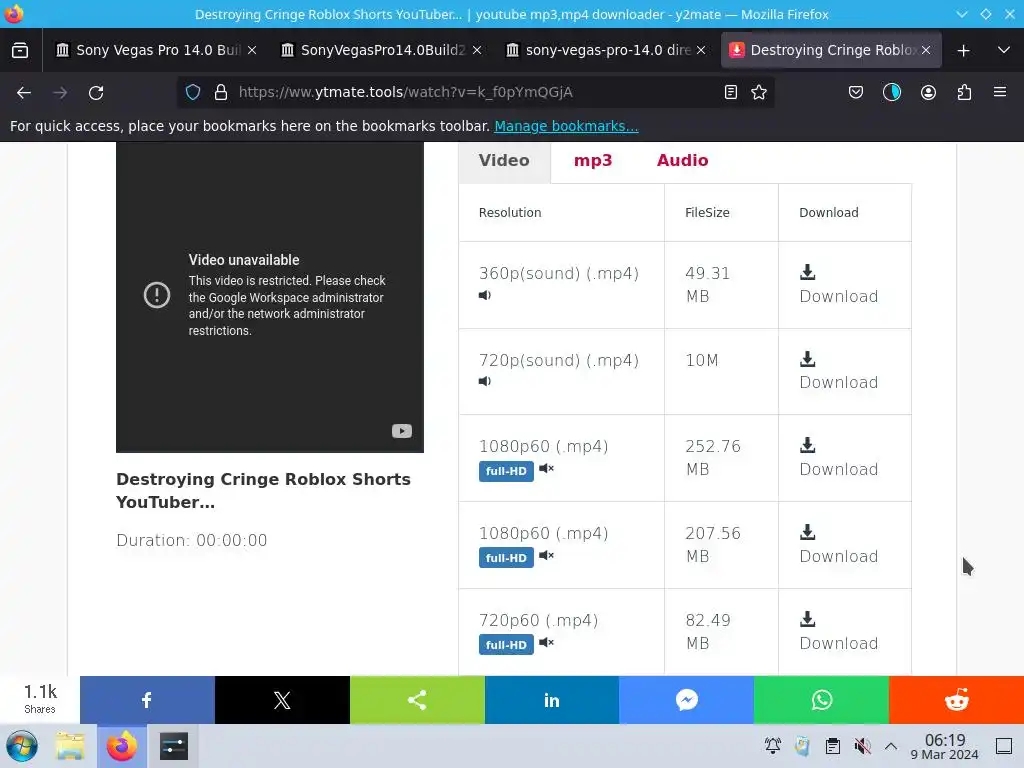The height and width of the screenshot is (768, 1024).
Task: Open the taskbar start menu
Action: click(x=22, y=746)
